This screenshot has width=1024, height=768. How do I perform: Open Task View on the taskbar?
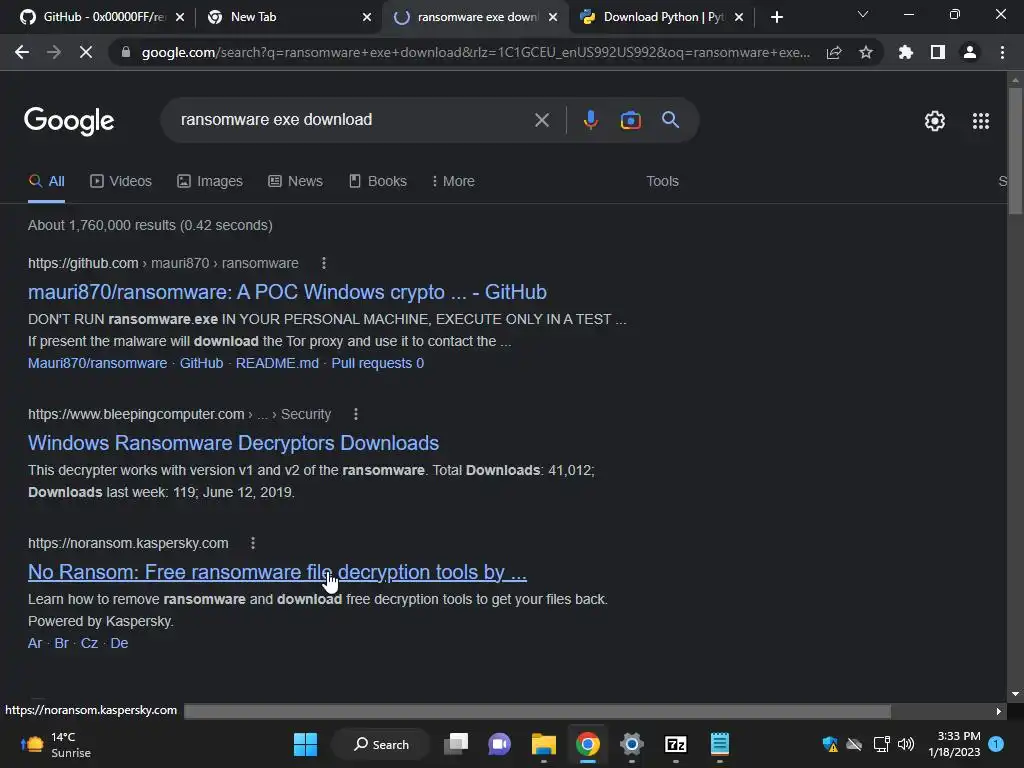456,744
